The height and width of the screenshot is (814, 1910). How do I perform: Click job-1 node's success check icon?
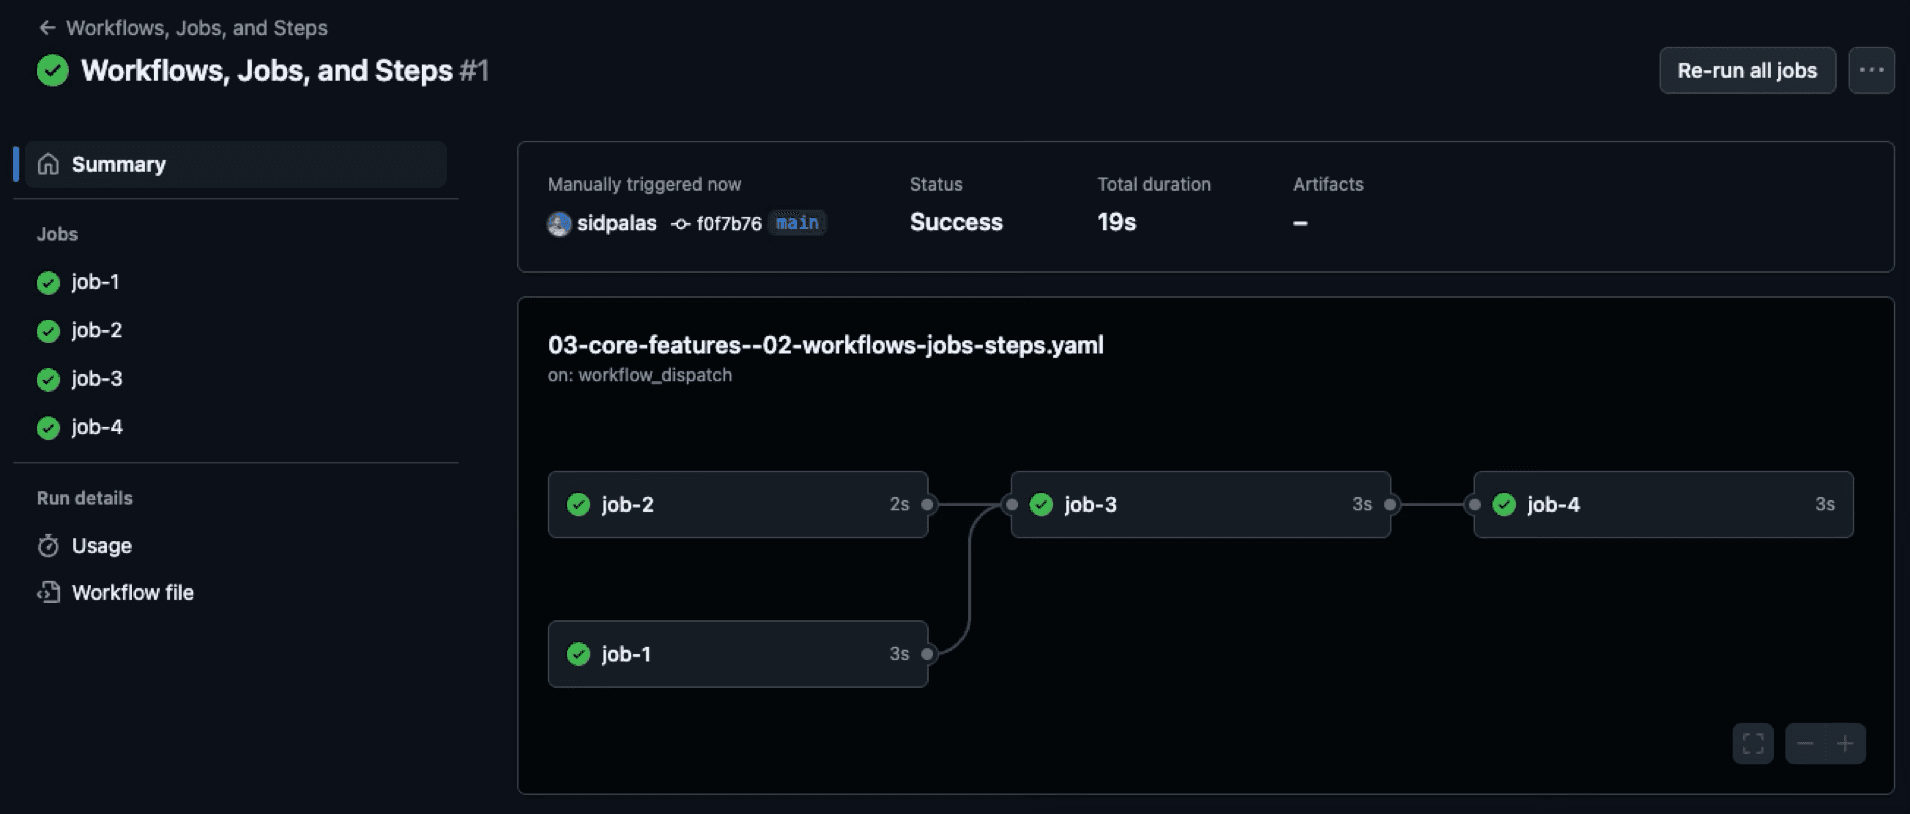tap(578, 654)
